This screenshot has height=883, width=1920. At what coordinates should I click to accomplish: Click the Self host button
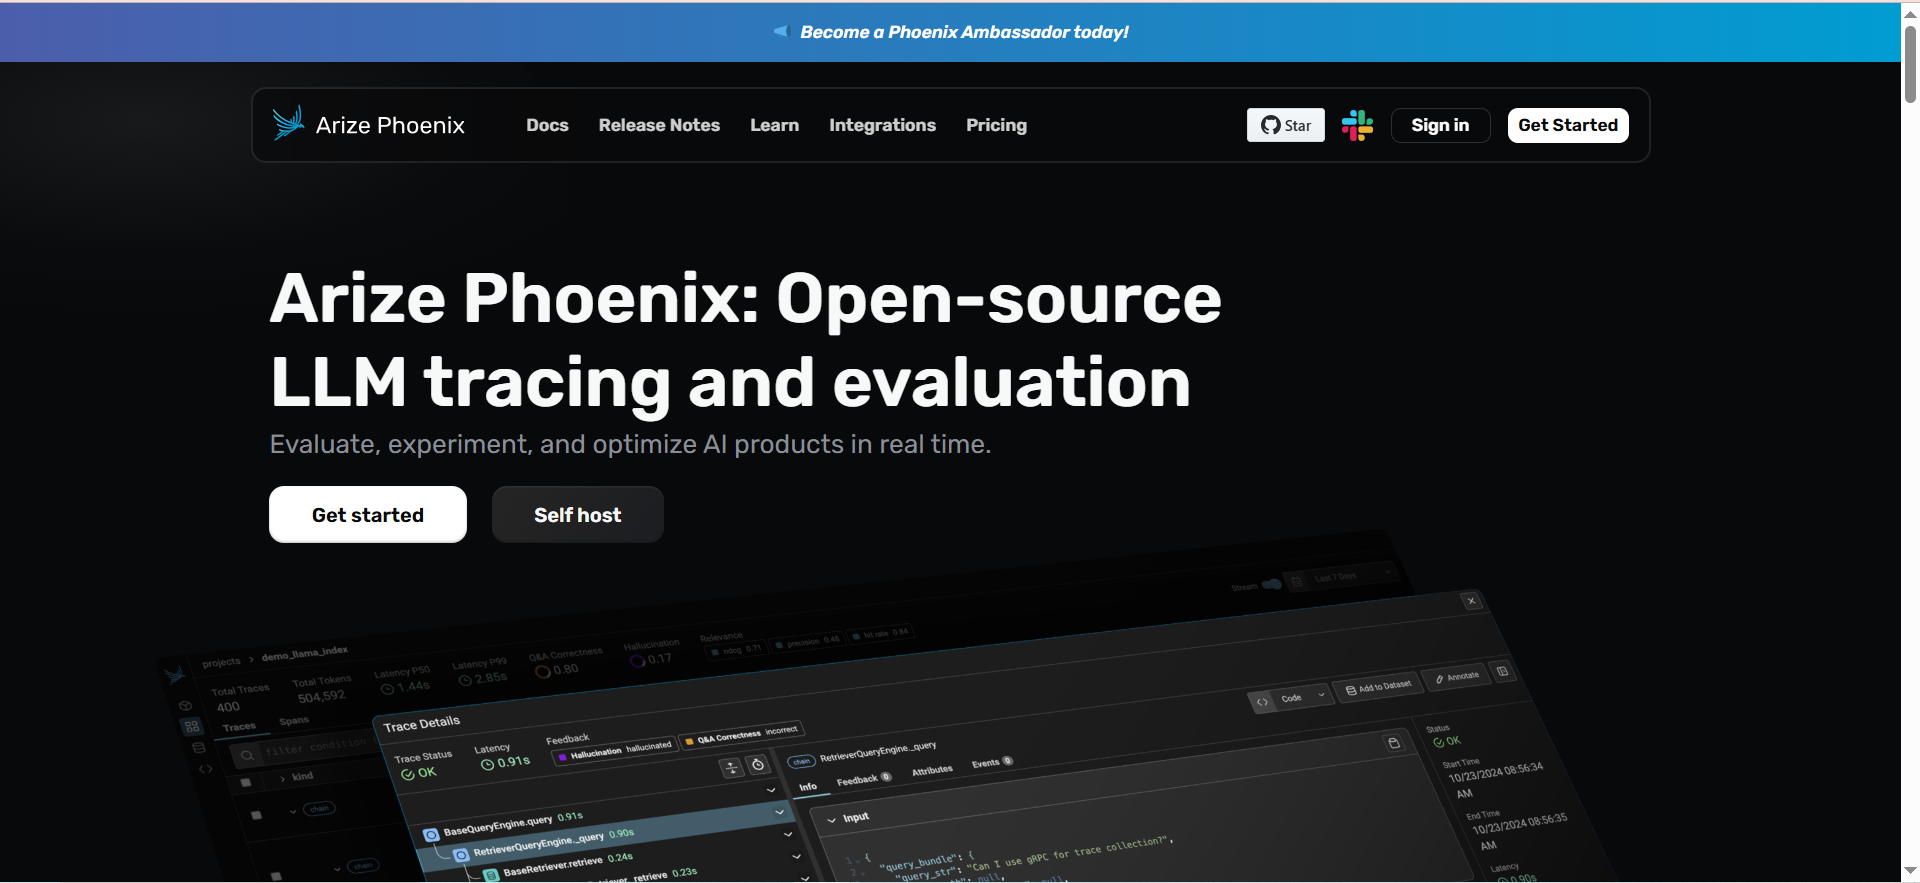tap(577, 515)
